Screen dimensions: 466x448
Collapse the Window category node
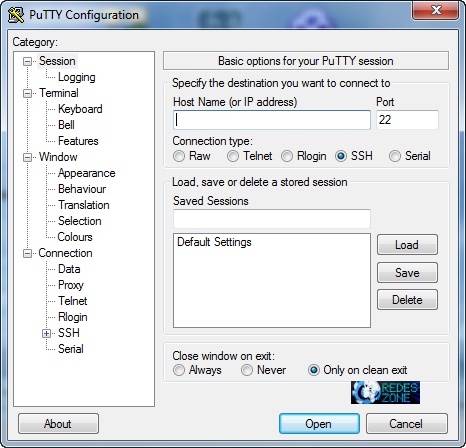[27, 157]
